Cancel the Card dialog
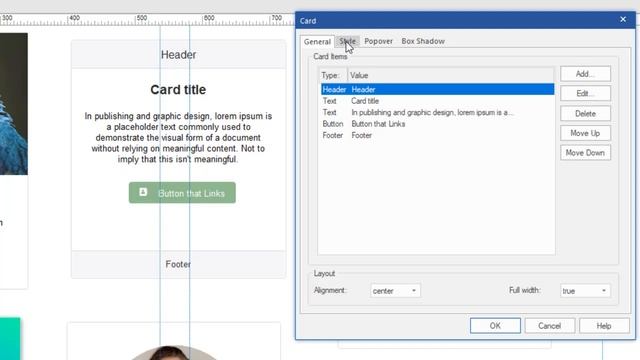 pyautogui.click(x=549, y=326)
